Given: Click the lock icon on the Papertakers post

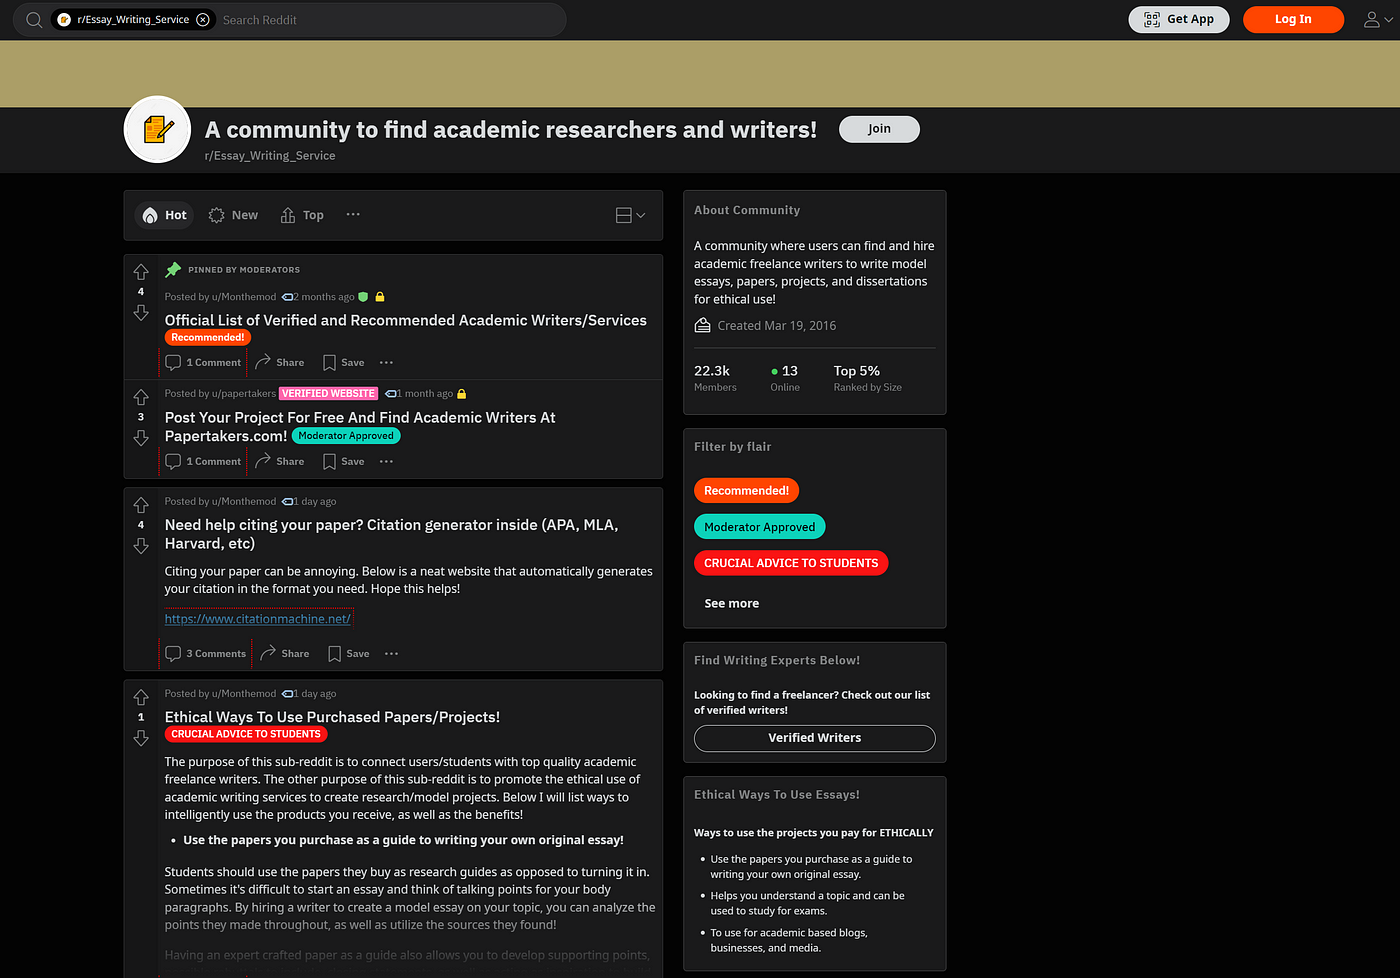Looking at the screenshot, I should click(461, 394).
